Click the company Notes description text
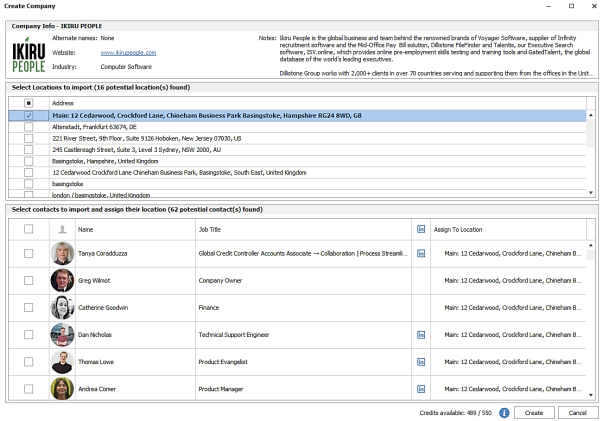This screenshot has height=421, width=602. click(437, 56)
